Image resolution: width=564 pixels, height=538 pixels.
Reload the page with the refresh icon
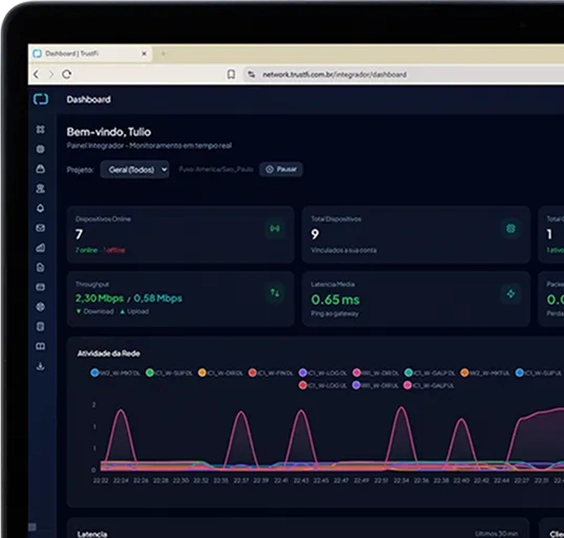[67, 74]
